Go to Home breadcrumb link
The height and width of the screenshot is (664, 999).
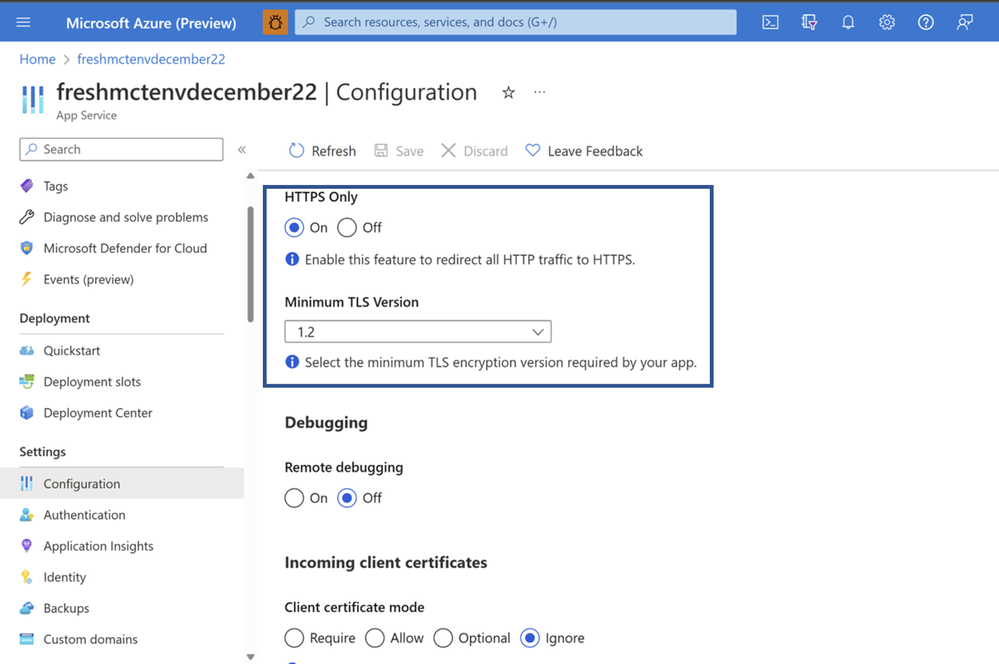38,59
